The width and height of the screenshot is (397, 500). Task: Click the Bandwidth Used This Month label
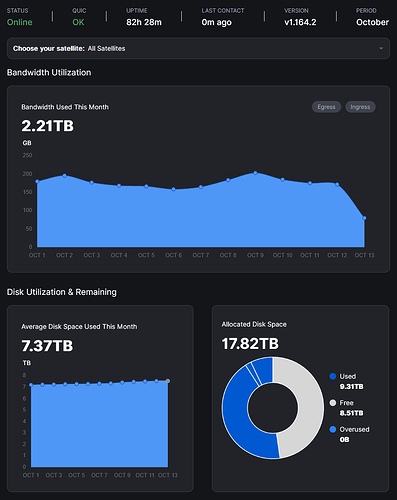[x=65, y=107]
